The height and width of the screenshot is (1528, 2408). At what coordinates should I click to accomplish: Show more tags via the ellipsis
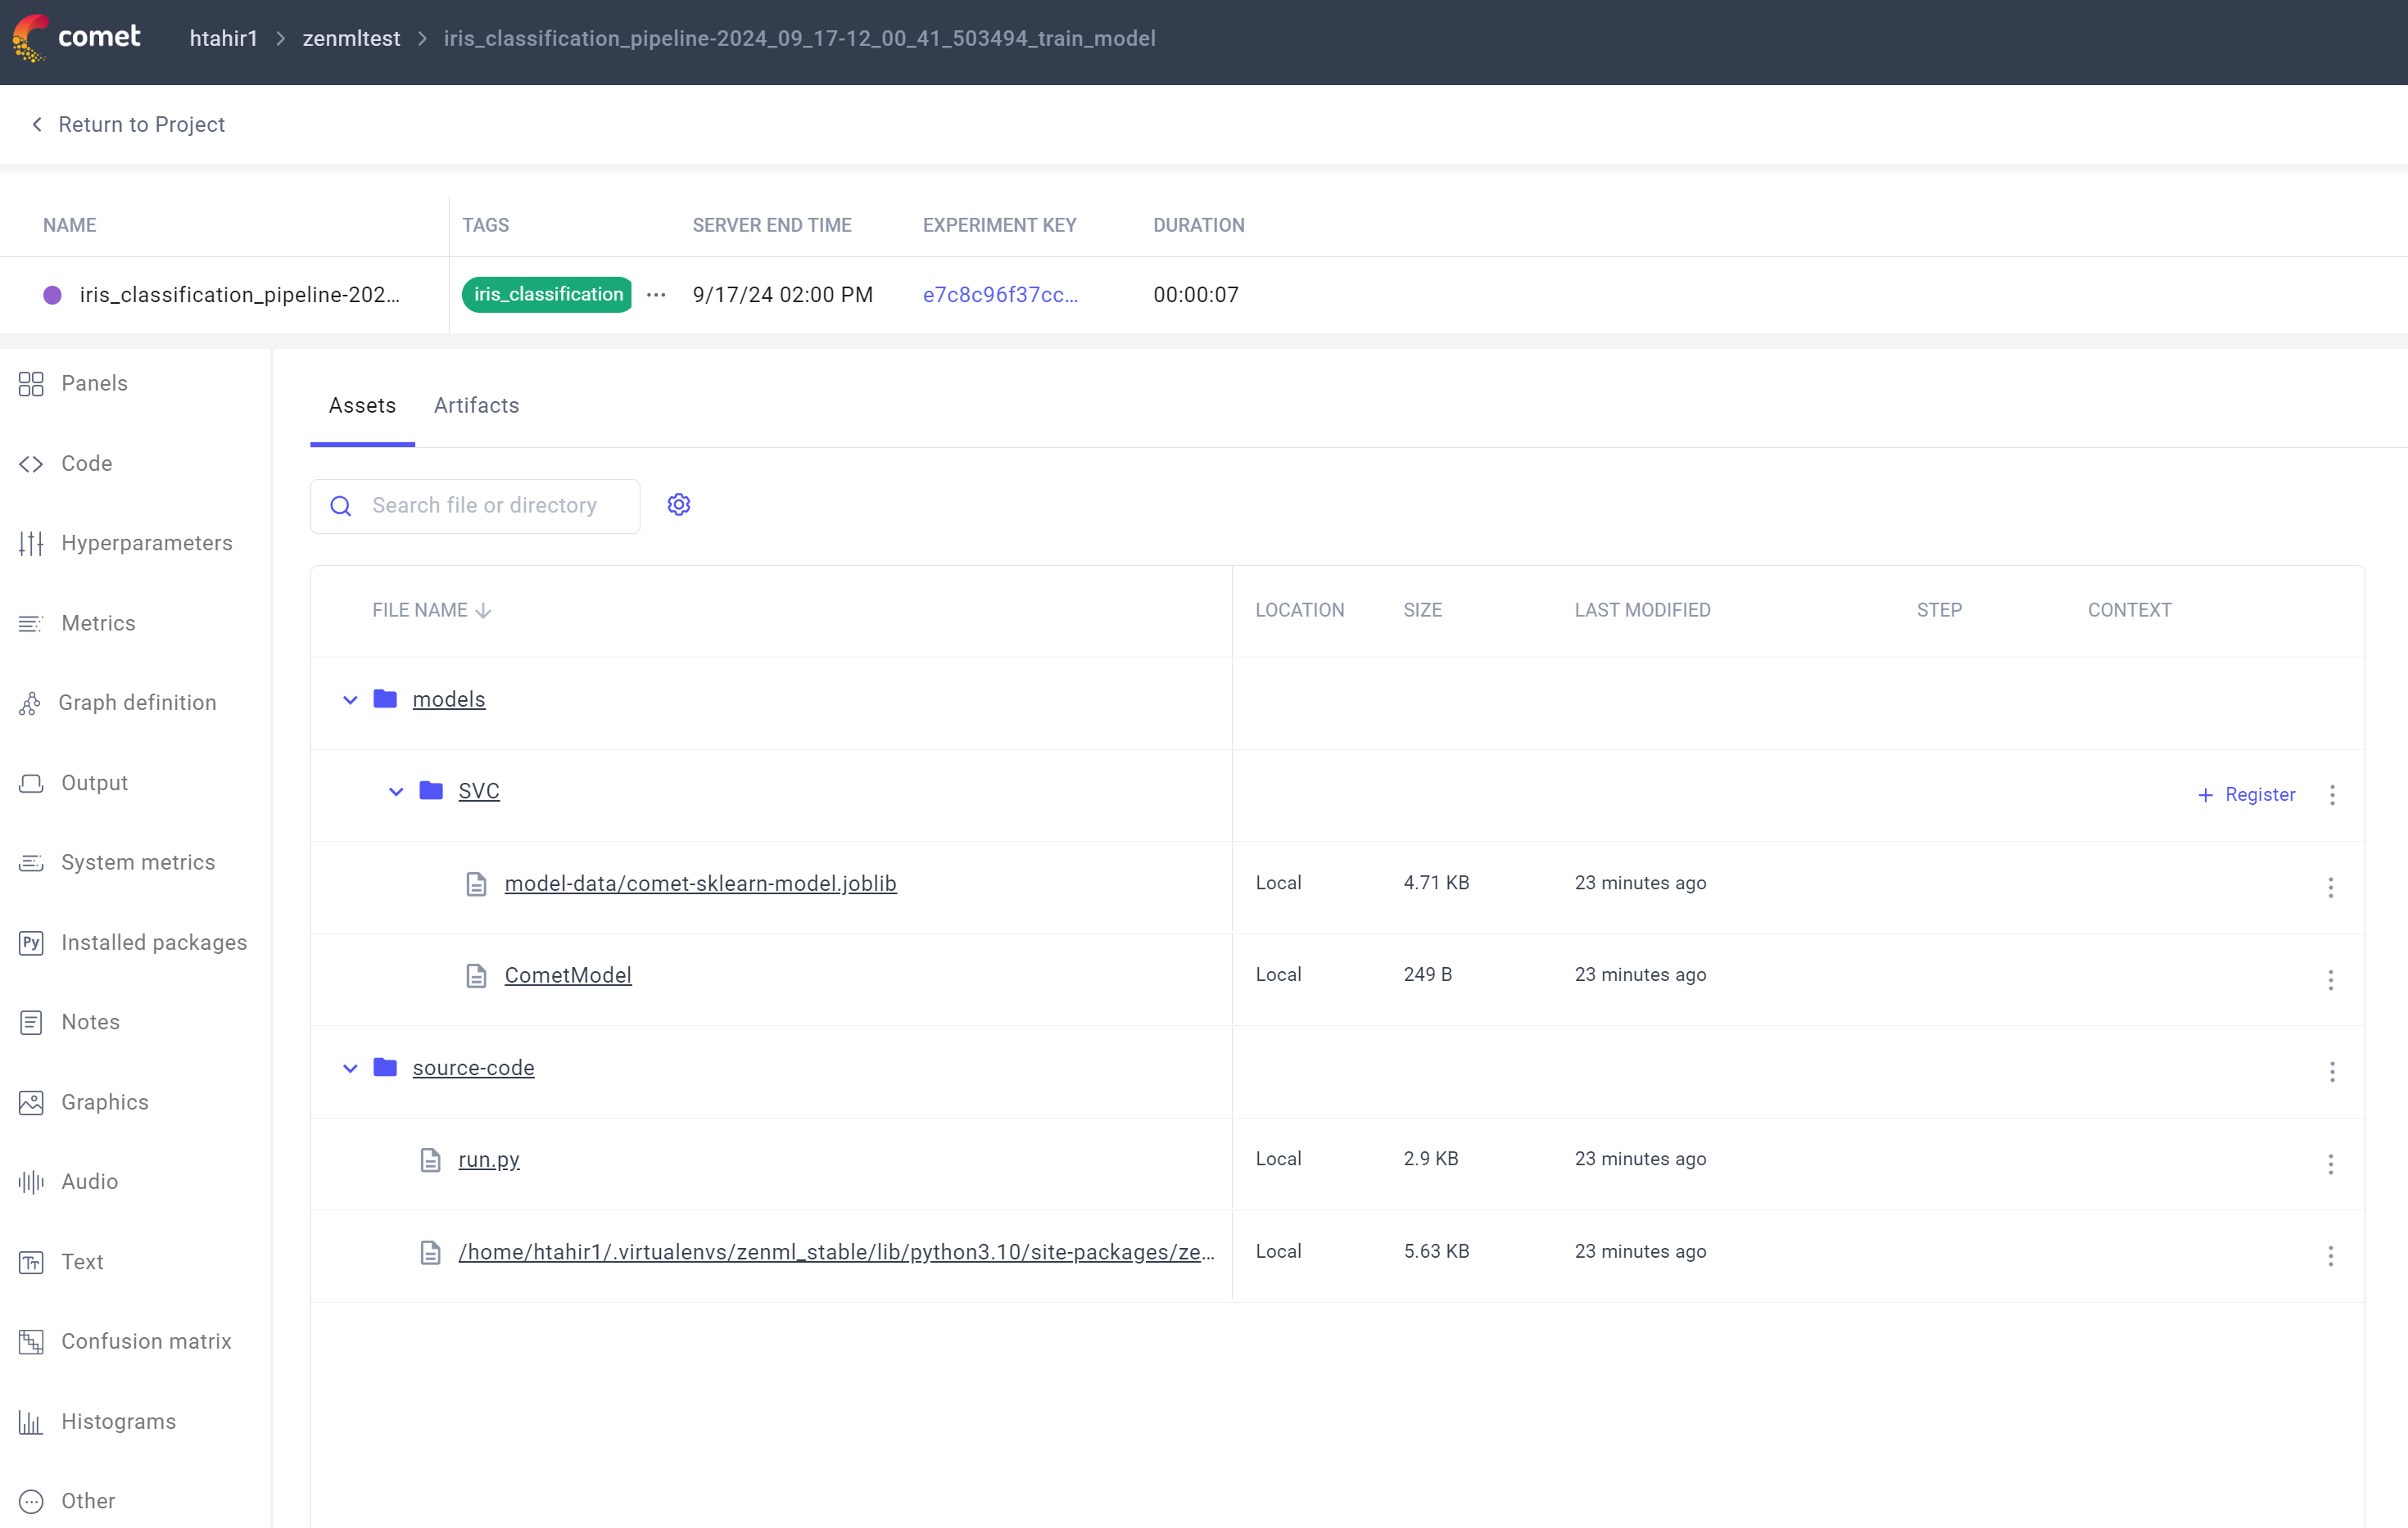656,295
